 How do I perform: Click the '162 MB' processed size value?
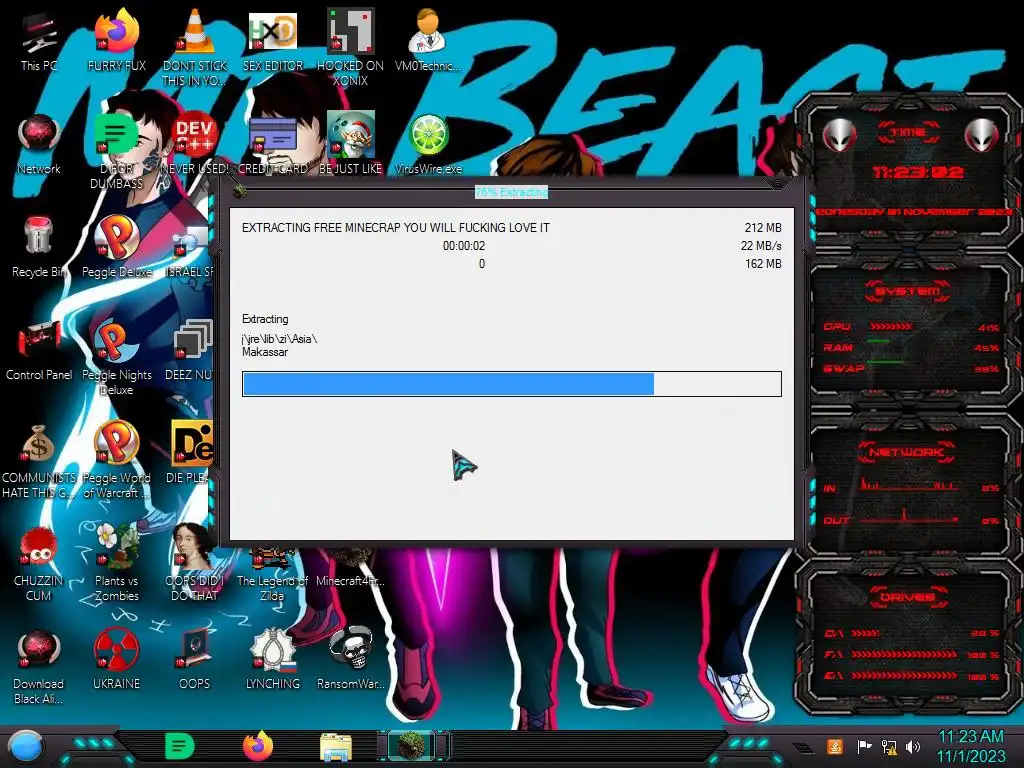pos(763,264)
